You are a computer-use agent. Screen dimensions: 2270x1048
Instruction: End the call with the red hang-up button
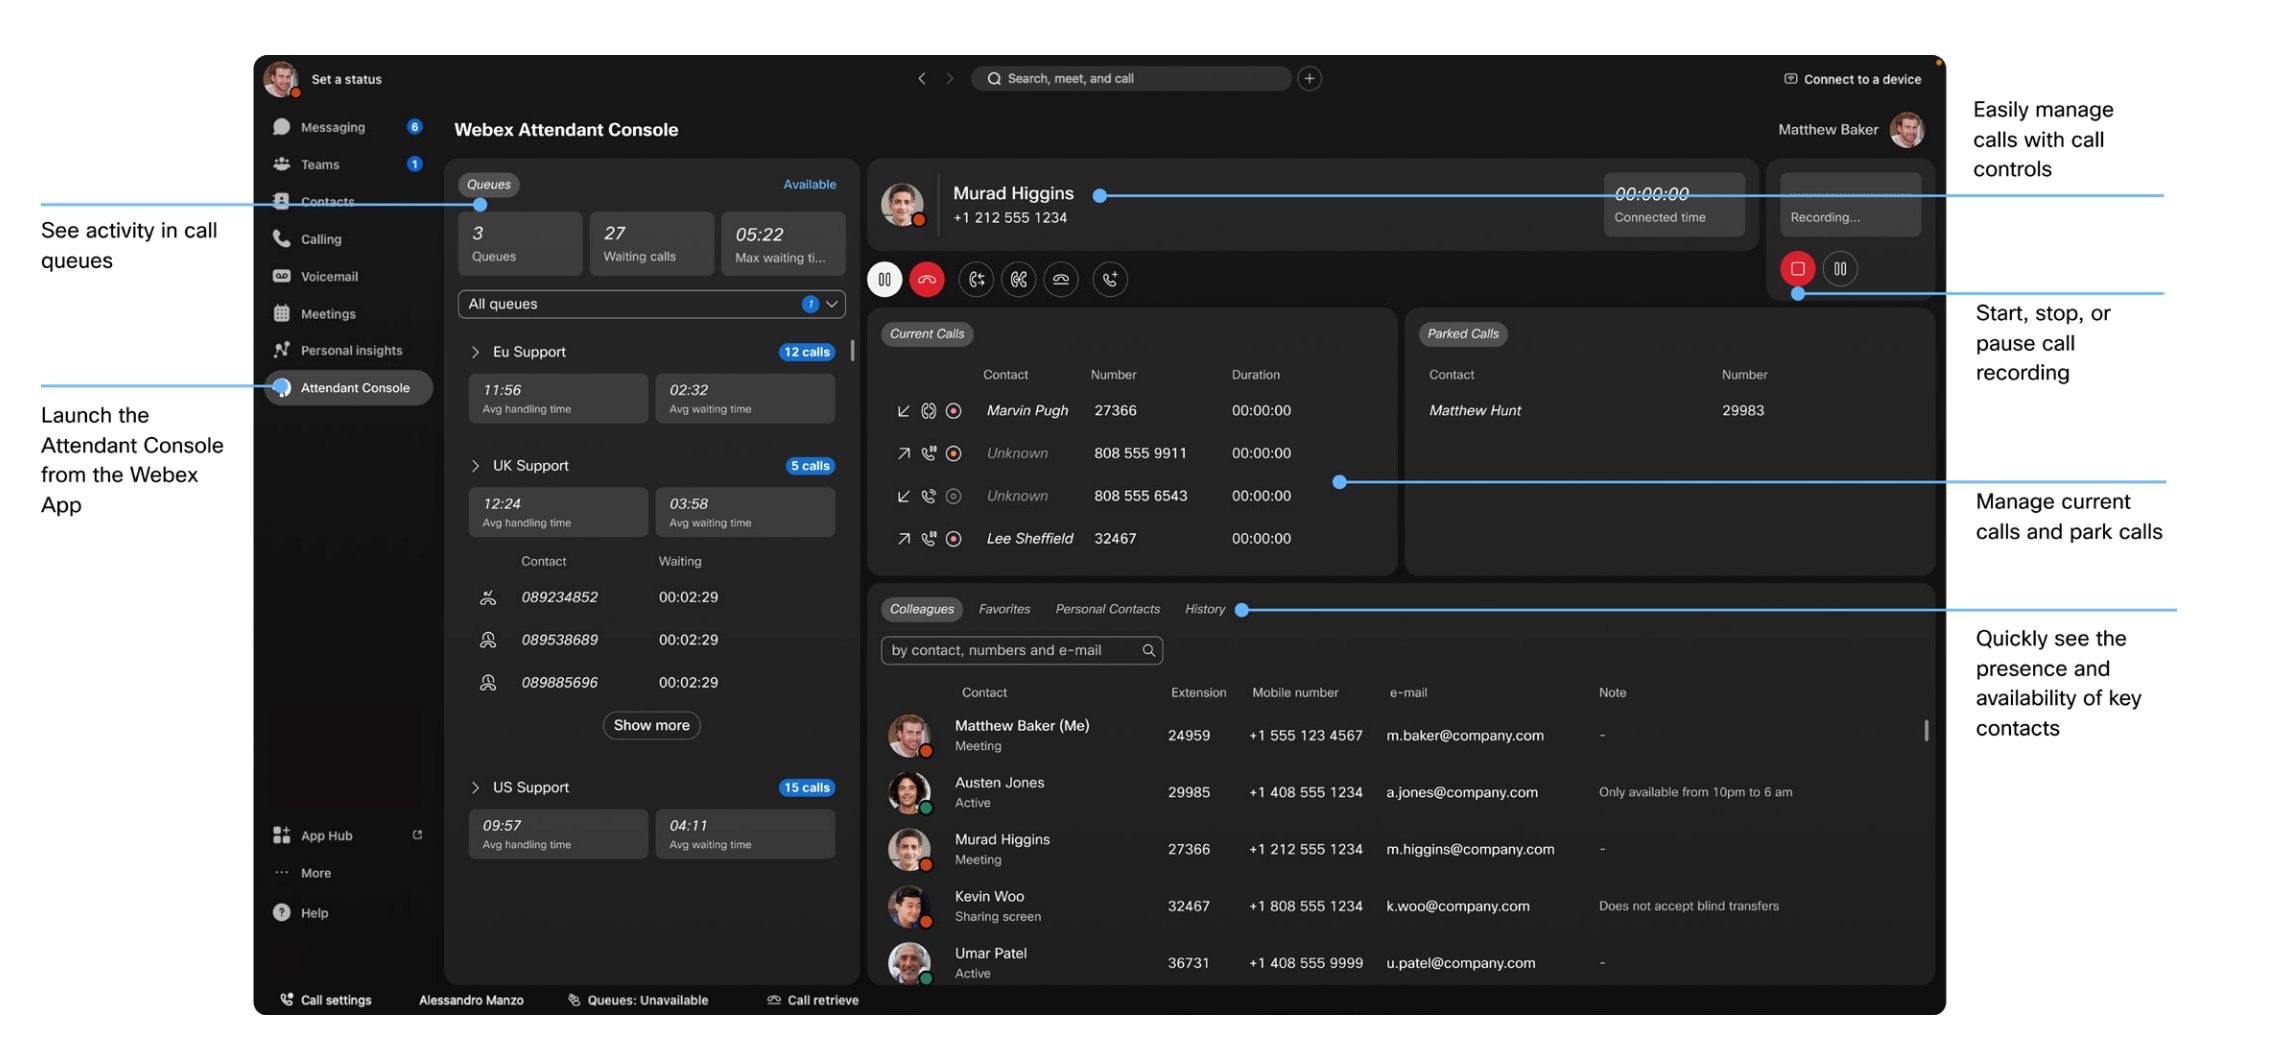[926, 280]
